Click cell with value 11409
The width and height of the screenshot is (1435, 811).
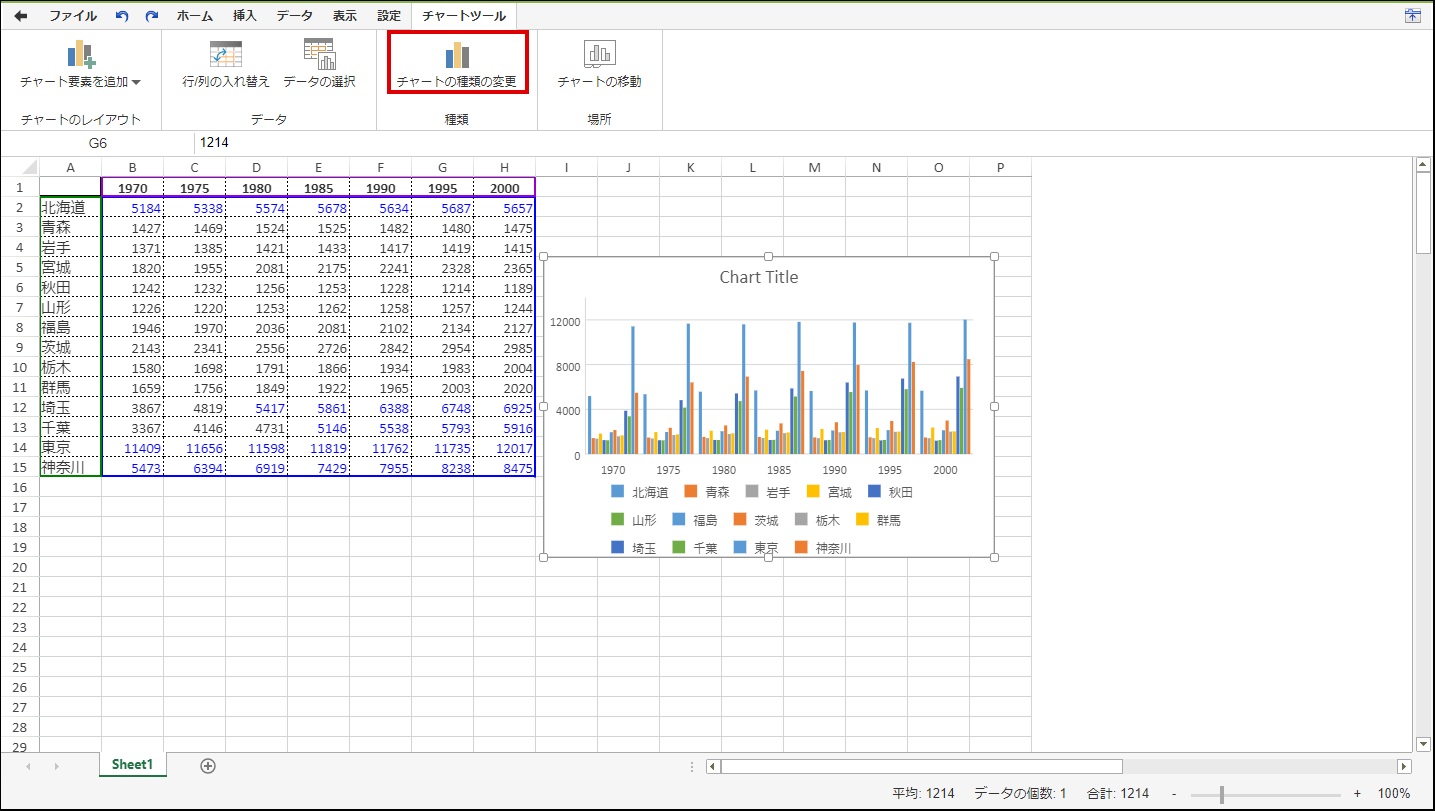pos(132,447)
